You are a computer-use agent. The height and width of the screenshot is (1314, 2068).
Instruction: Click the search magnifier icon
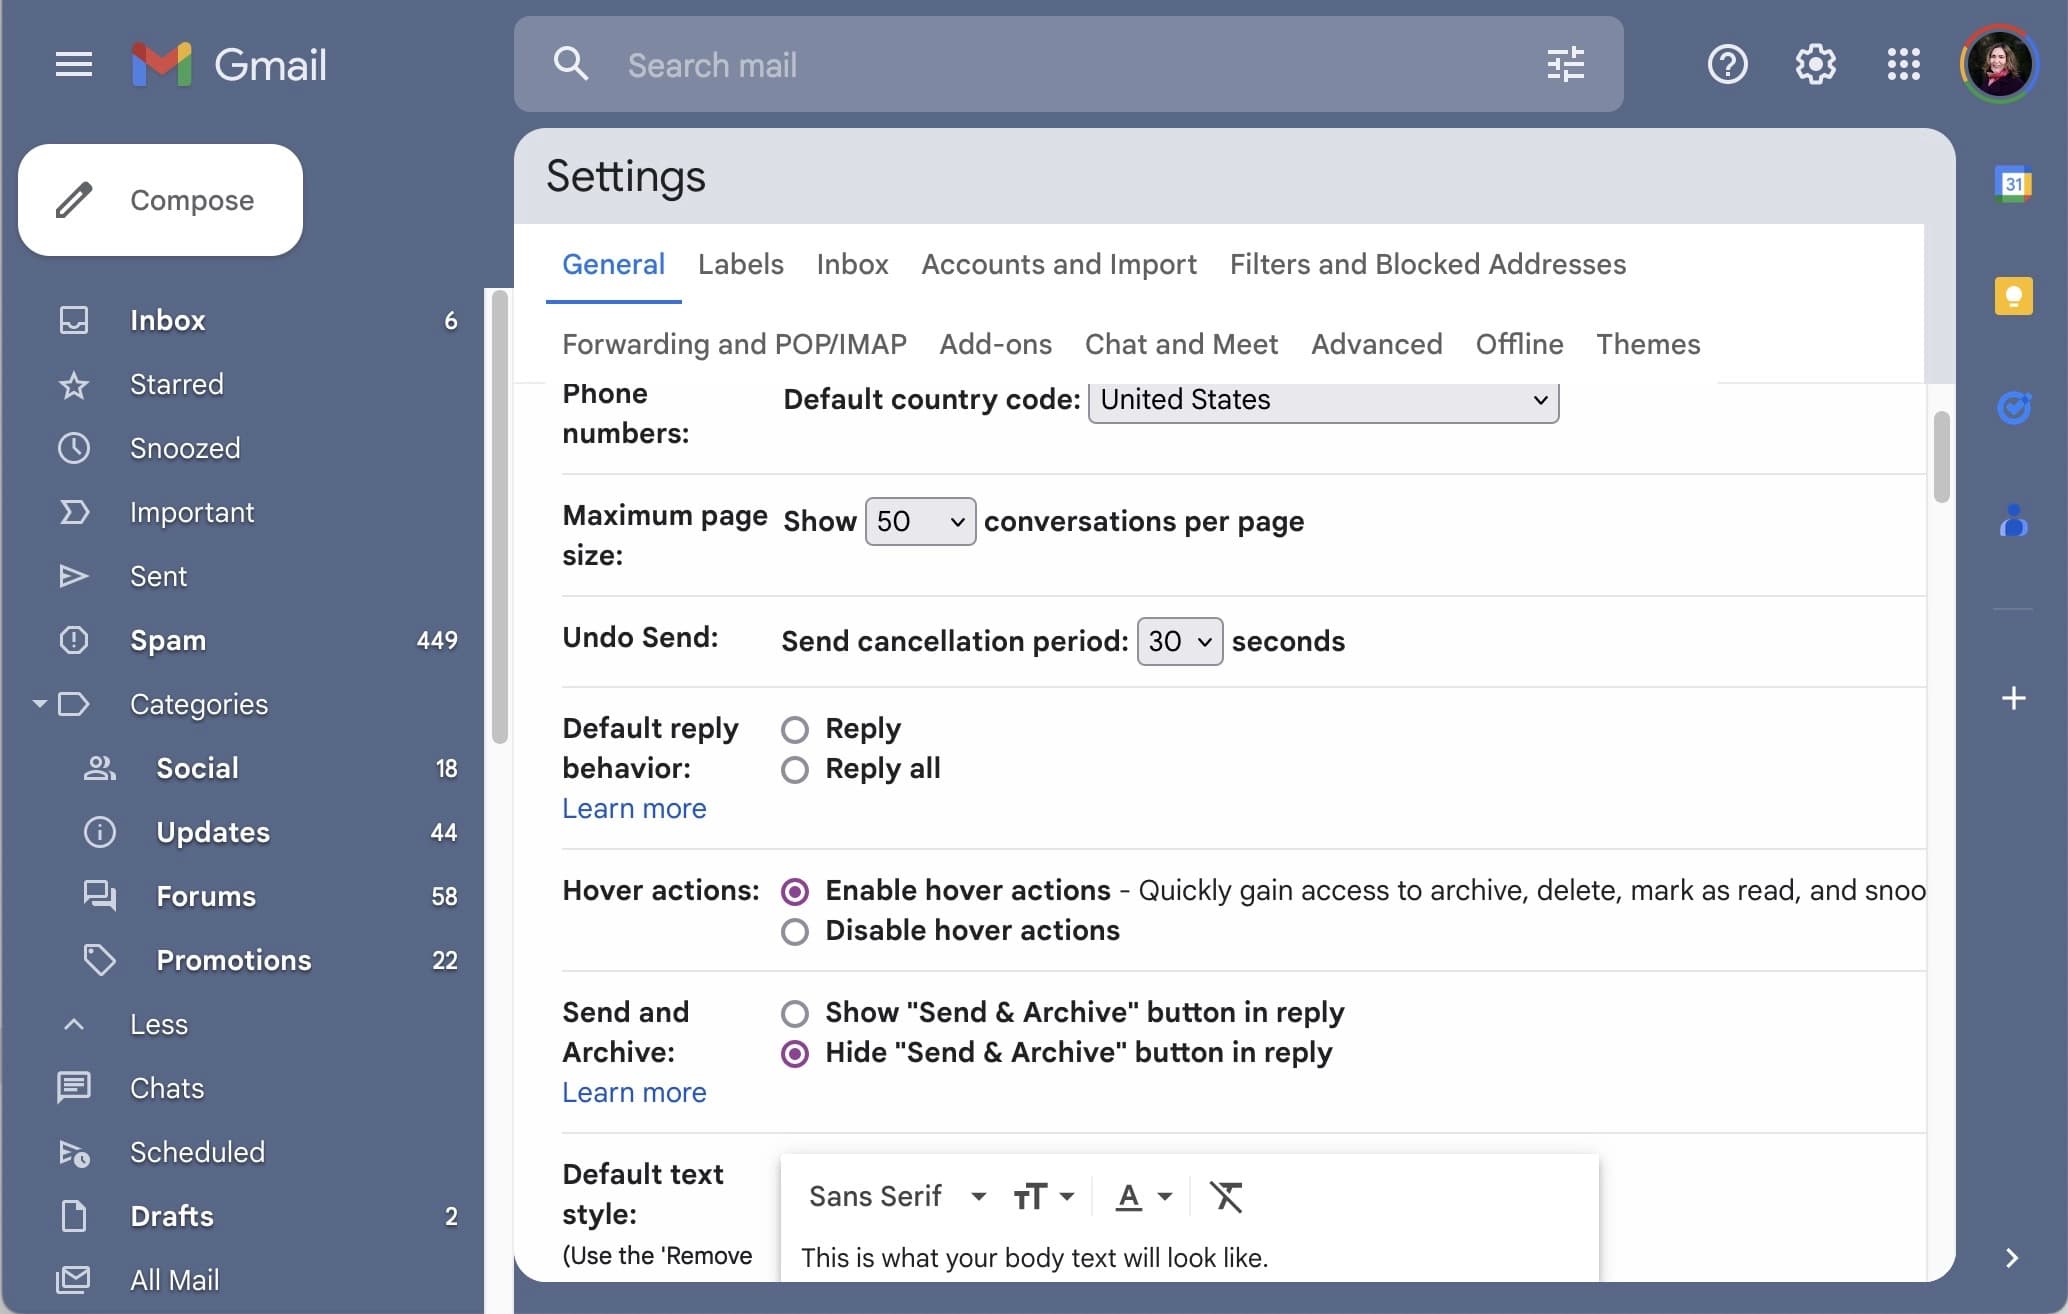571,64
